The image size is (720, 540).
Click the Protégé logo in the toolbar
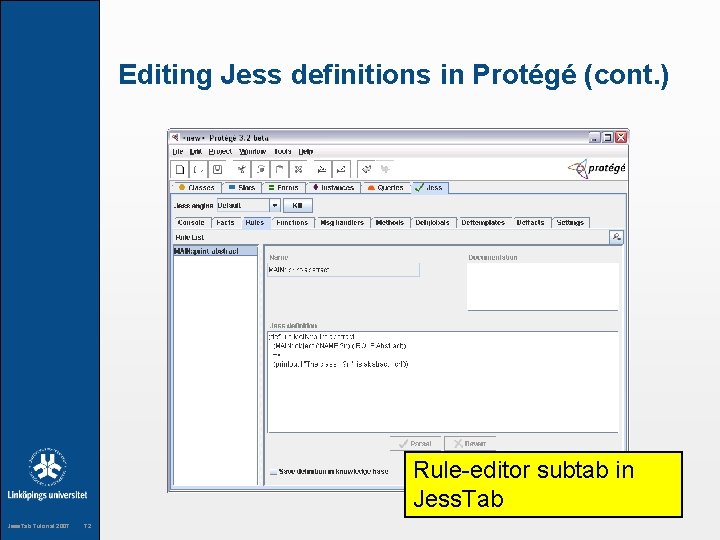(596, 169)
